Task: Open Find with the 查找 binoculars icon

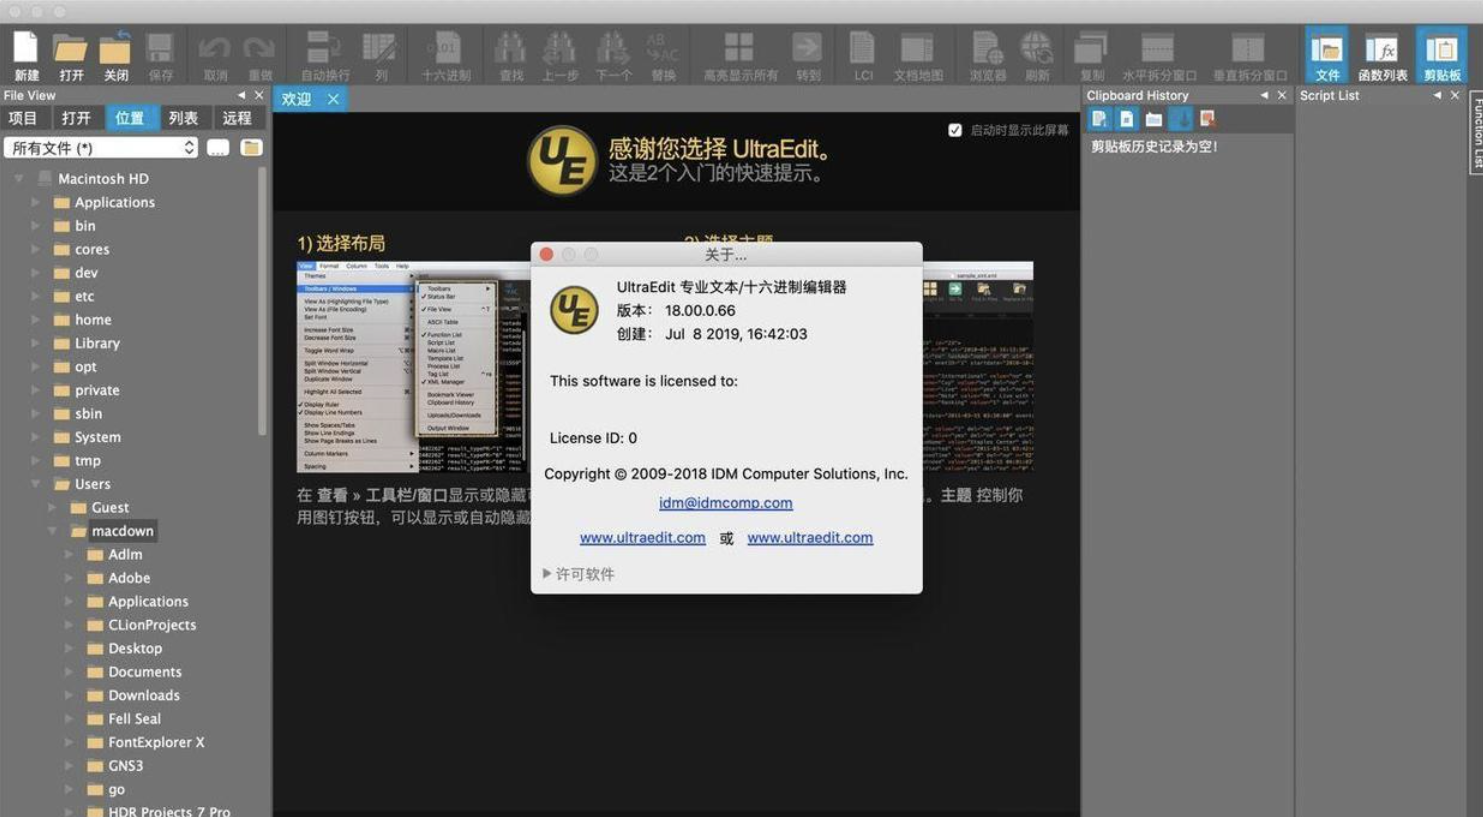Action: 510,48
